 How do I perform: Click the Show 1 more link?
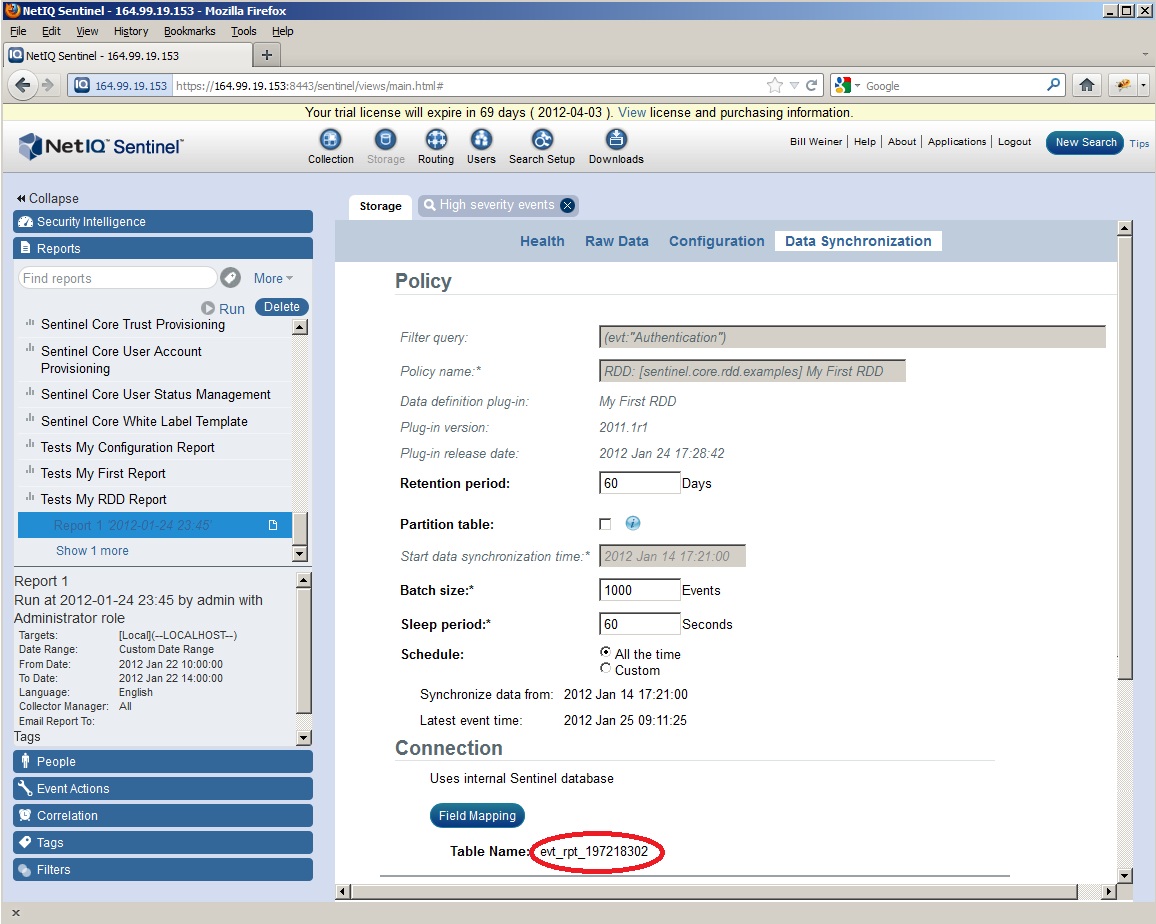[x=92, y=551]
